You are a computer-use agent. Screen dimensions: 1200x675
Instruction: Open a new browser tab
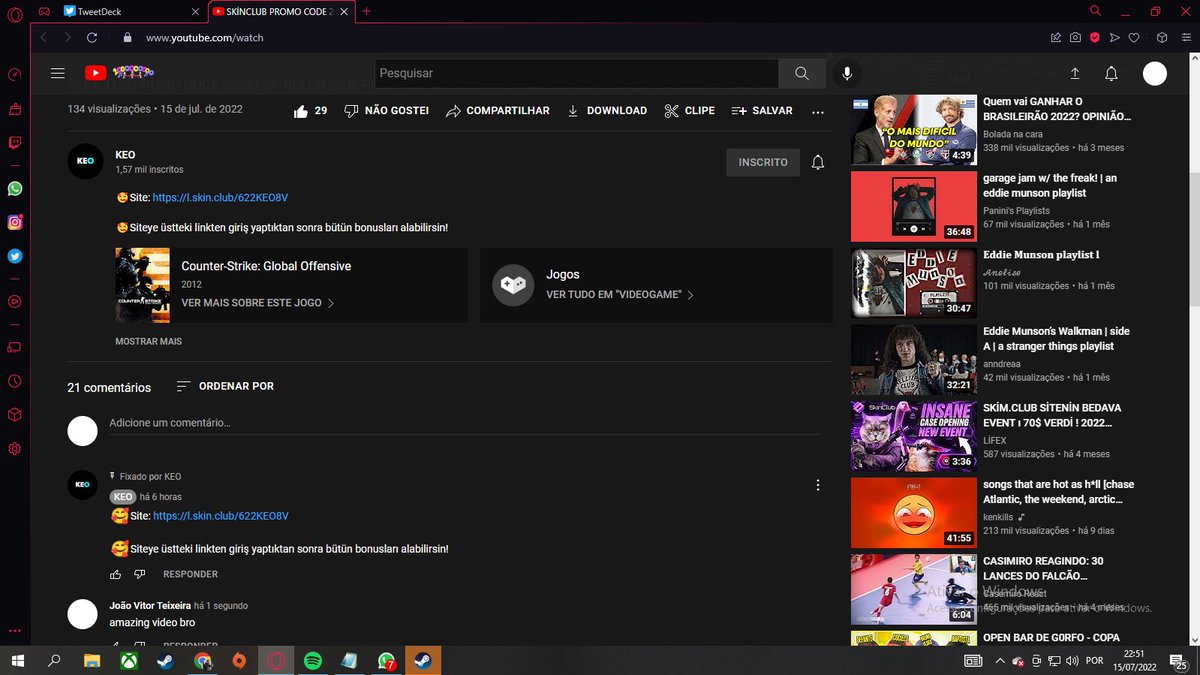click(x=367, y=11)
